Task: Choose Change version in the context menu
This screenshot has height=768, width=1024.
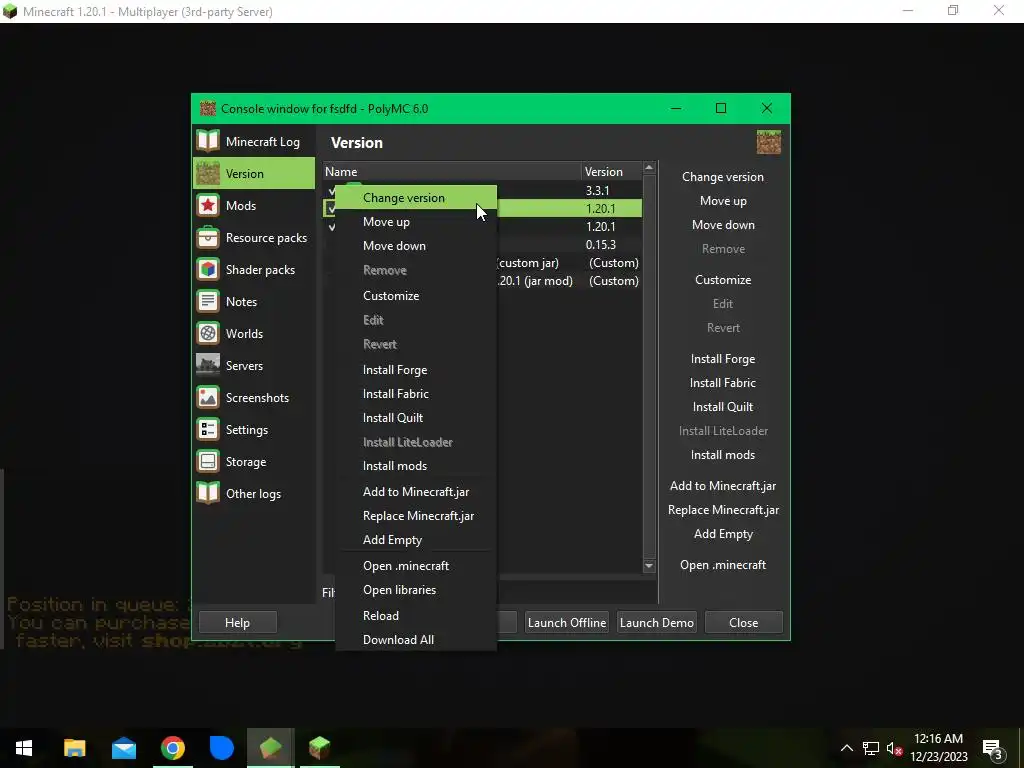Action: (x=416, y=198)
